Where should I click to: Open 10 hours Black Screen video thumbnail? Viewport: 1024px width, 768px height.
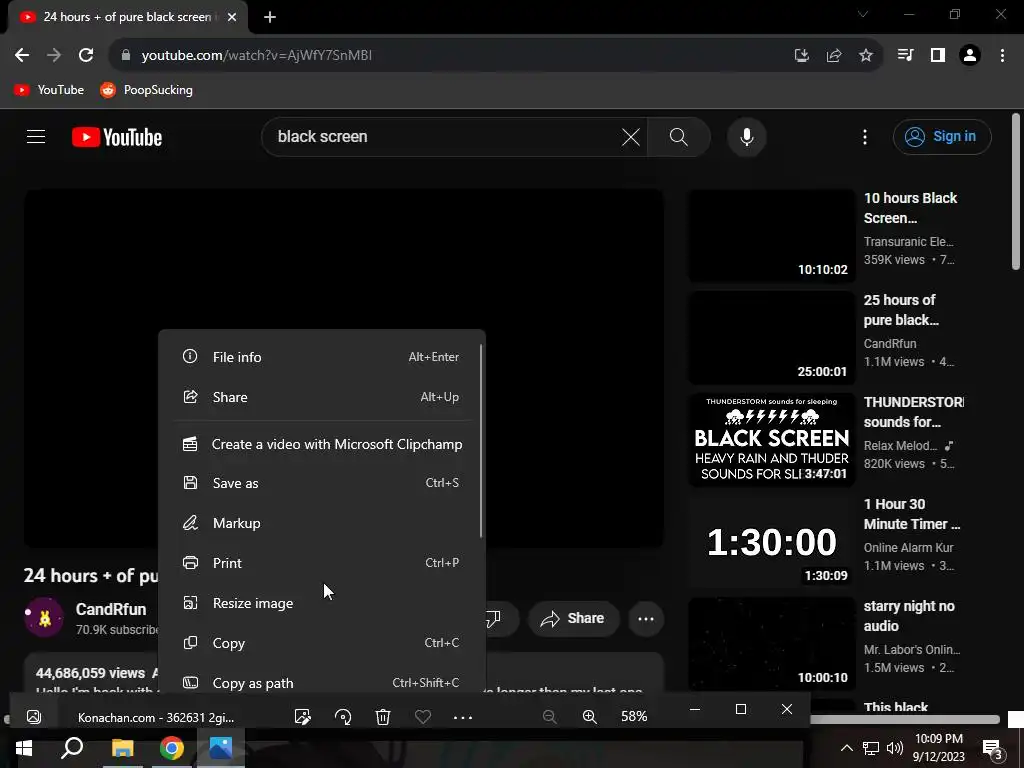(771, 236)
